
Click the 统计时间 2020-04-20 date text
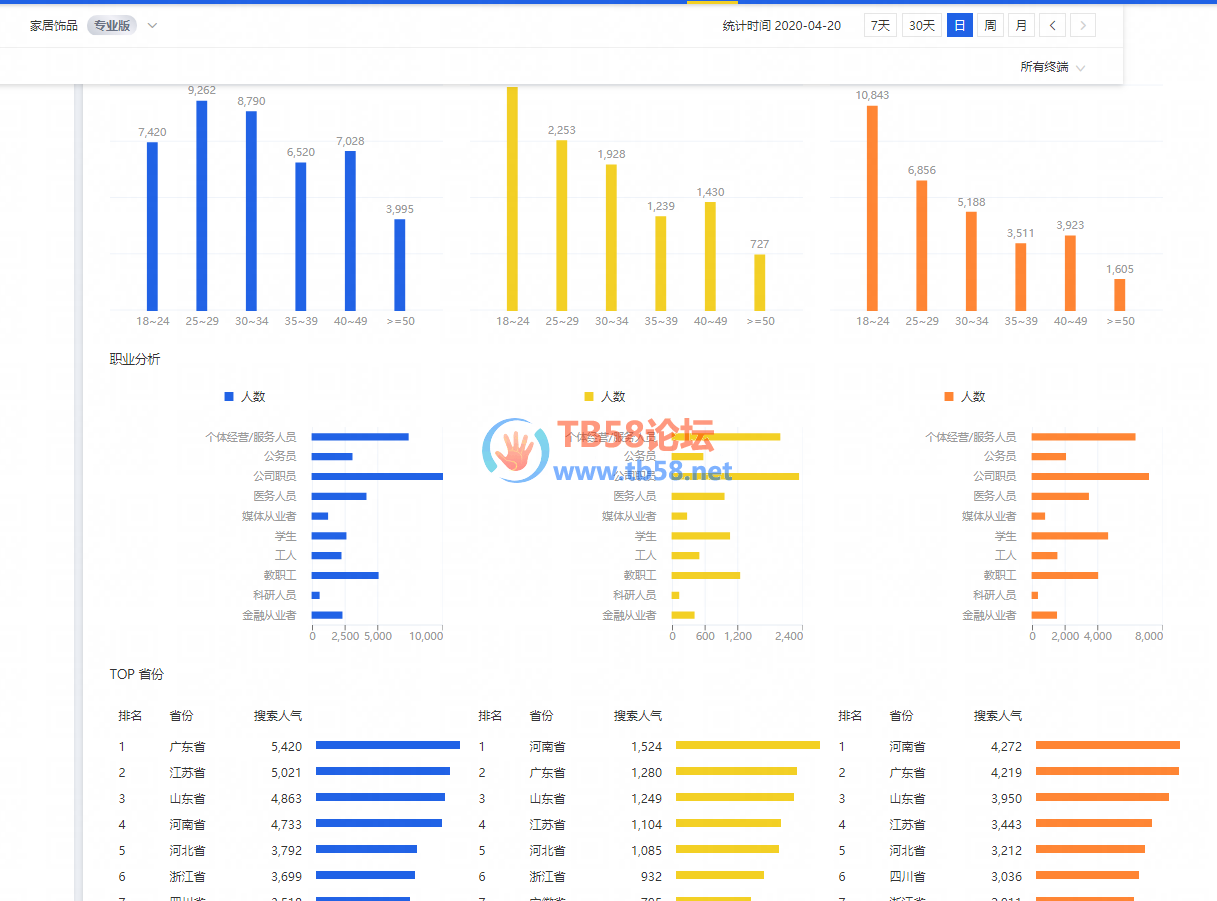click(x=781, y=26)
